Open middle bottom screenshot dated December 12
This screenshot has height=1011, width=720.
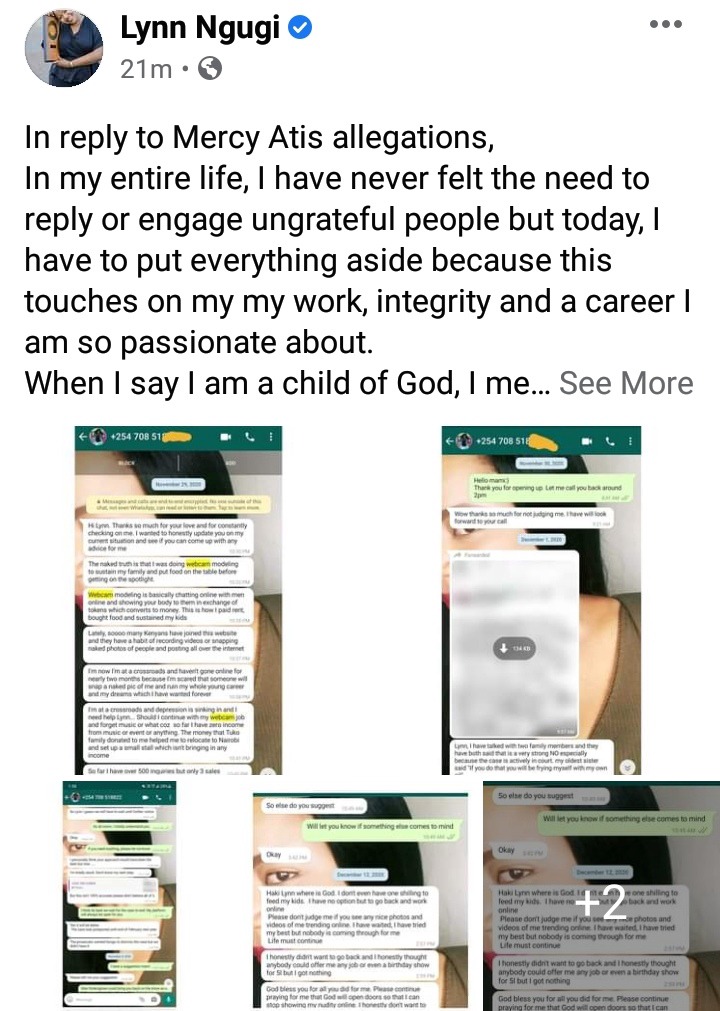coord(360,901)
